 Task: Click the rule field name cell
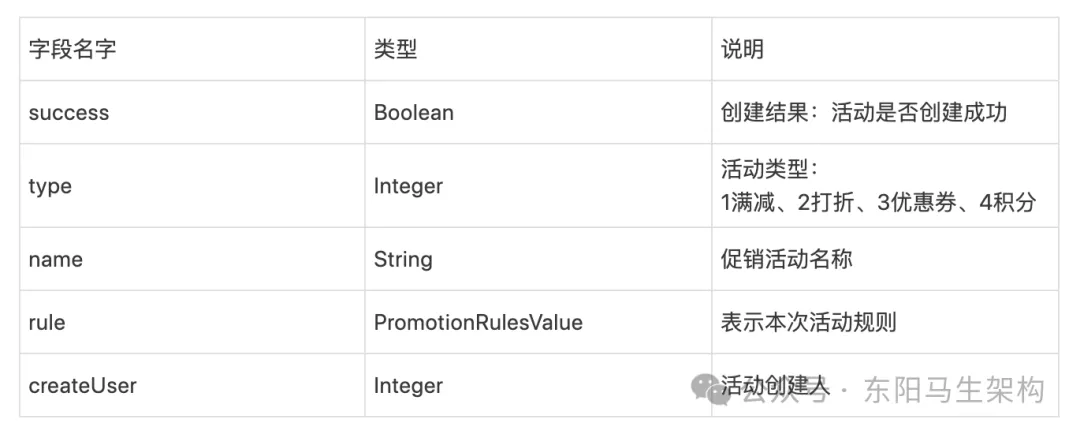(192, 322)
